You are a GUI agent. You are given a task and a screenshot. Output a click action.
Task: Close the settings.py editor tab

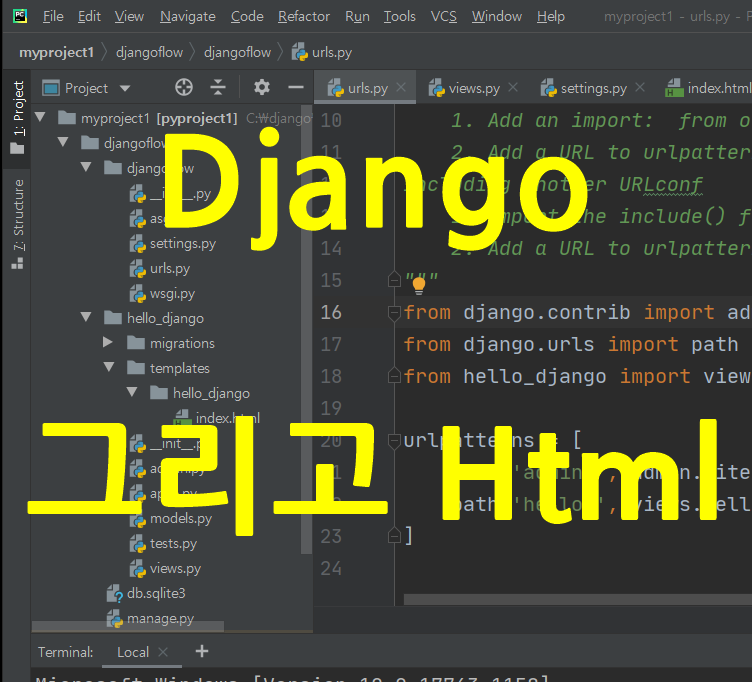point(640,87)
